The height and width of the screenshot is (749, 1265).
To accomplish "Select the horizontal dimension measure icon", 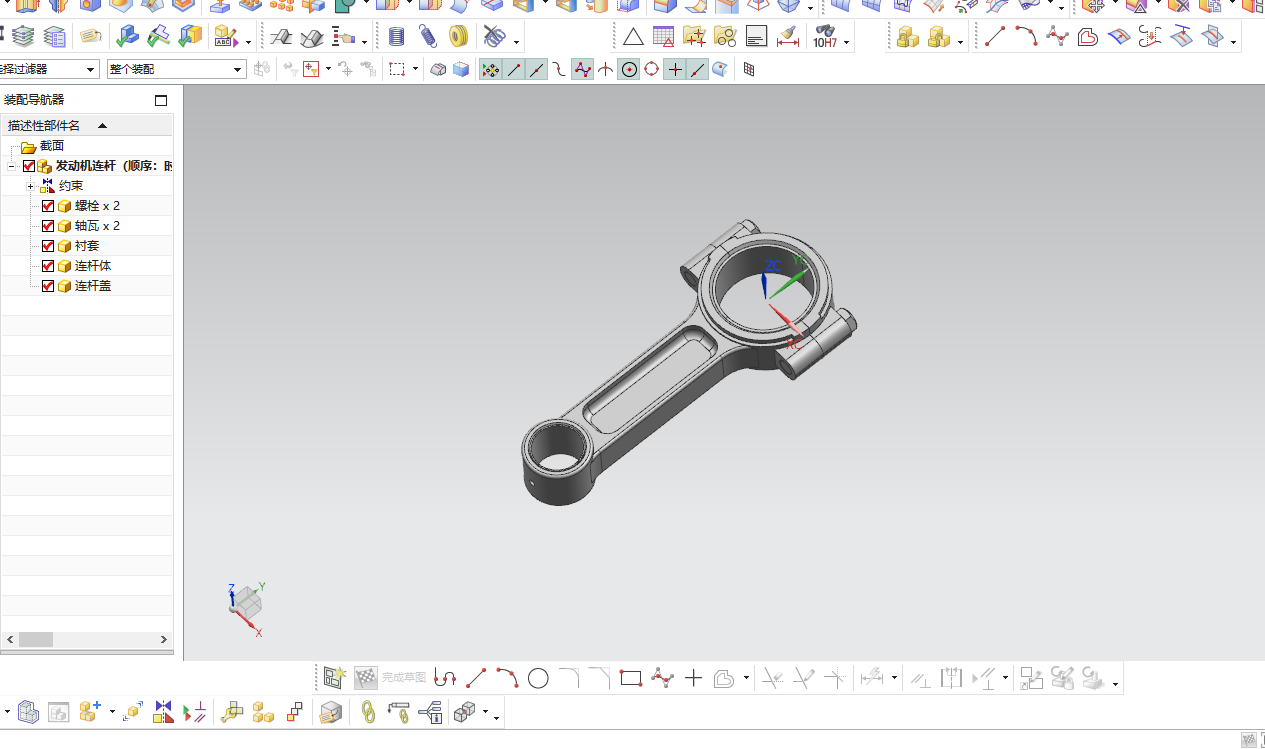I will pyautogui.click(x=788, y=37).
